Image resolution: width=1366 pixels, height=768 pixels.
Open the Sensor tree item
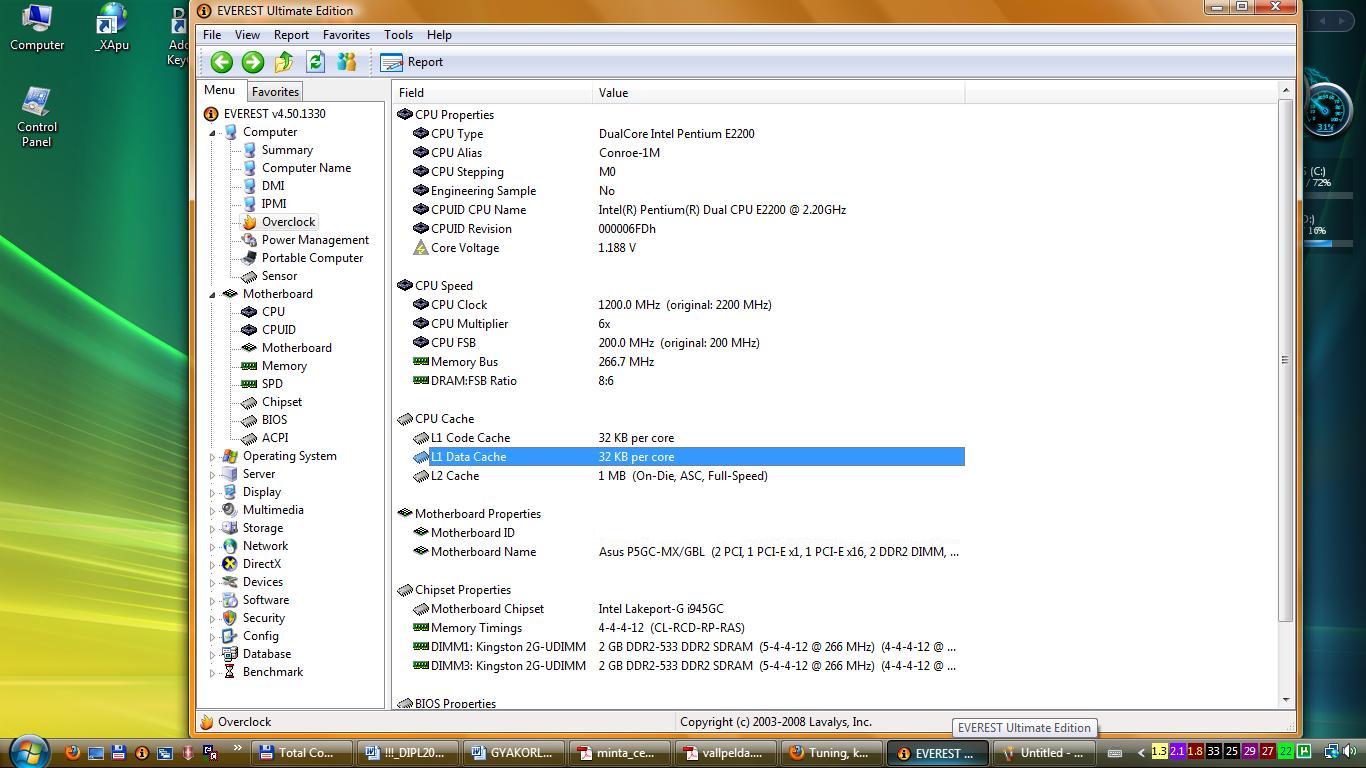(x=279, y=276)
